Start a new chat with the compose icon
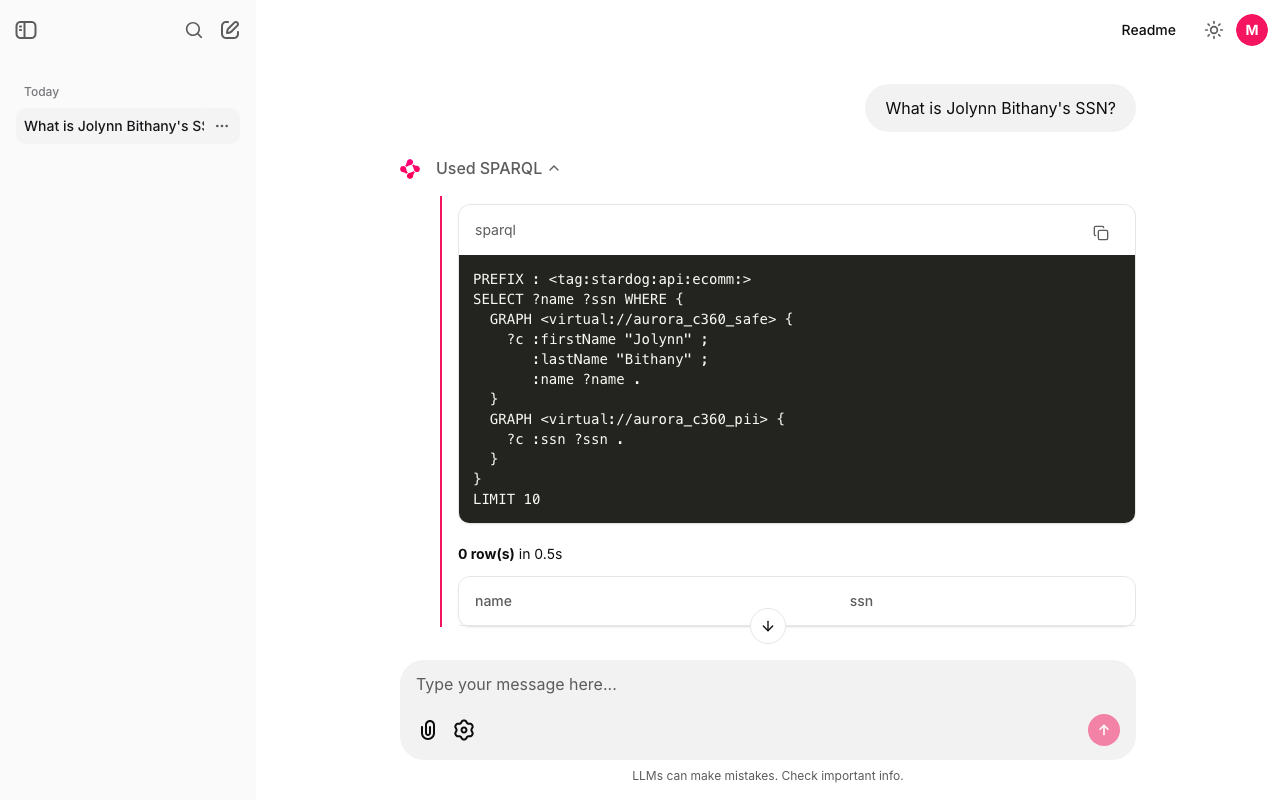 tap(230, 30)
